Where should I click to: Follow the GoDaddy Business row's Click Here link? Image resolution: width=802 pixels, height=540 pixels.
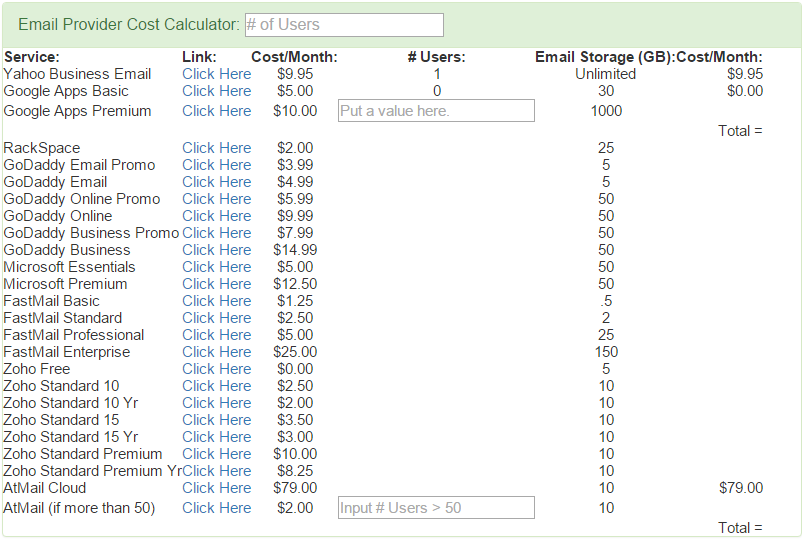217,250
